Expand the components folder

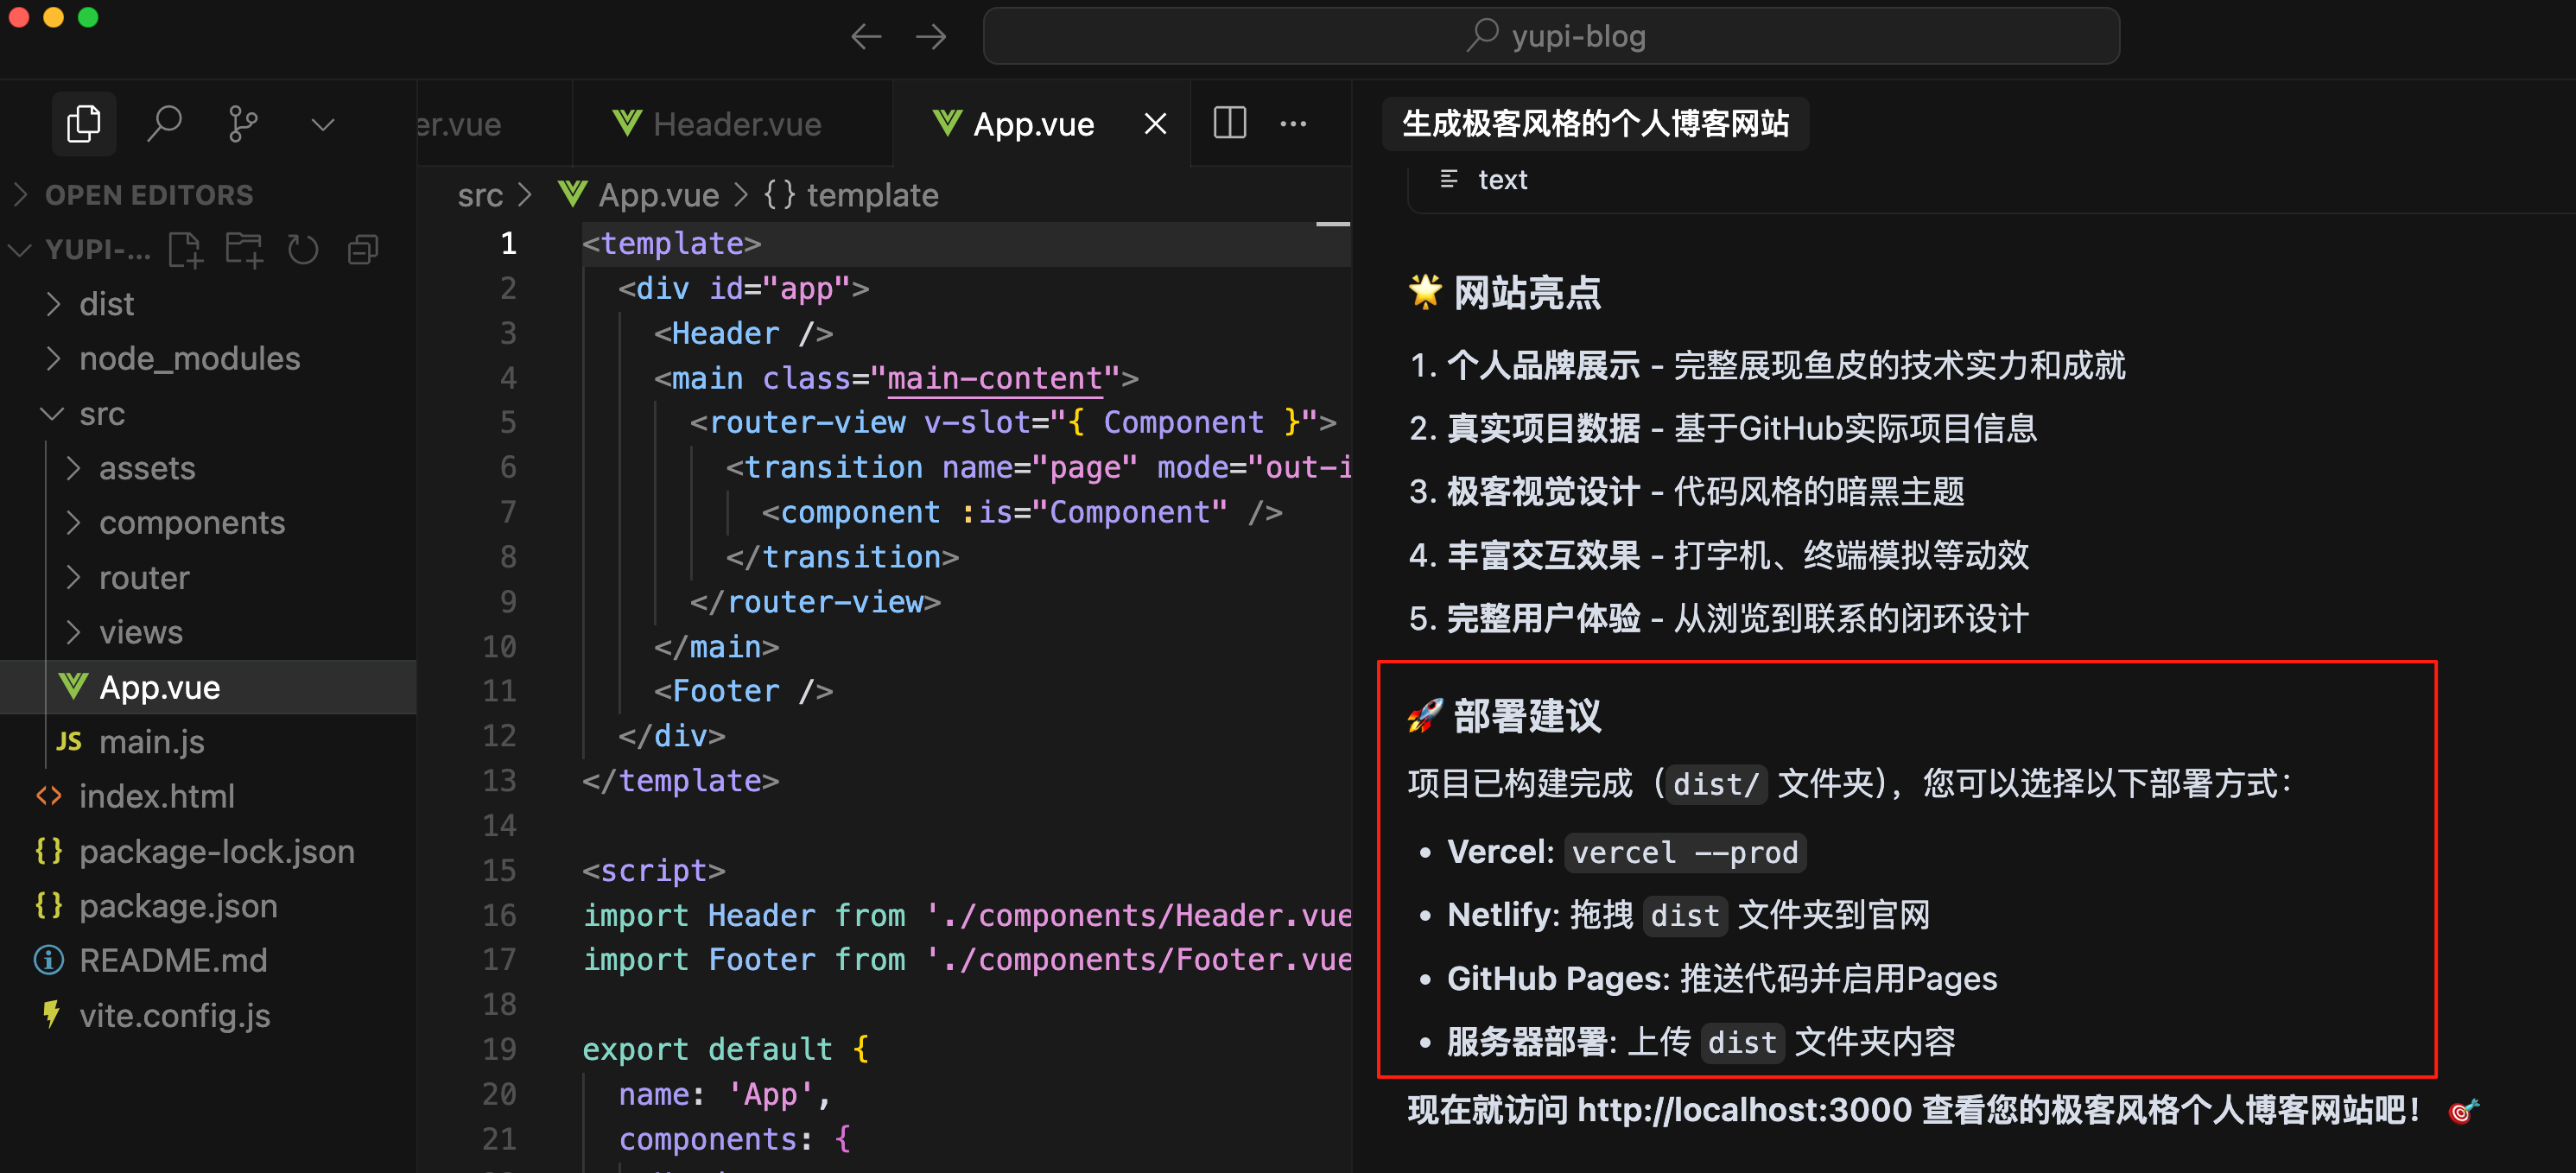click(x=191, y=522)
